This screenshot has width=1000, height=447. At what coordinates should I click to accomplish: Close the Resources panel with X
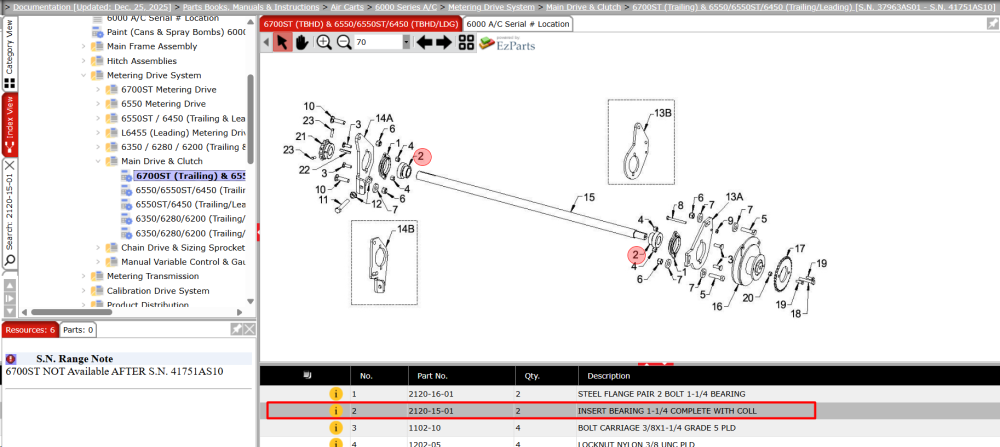pos(249,329)
